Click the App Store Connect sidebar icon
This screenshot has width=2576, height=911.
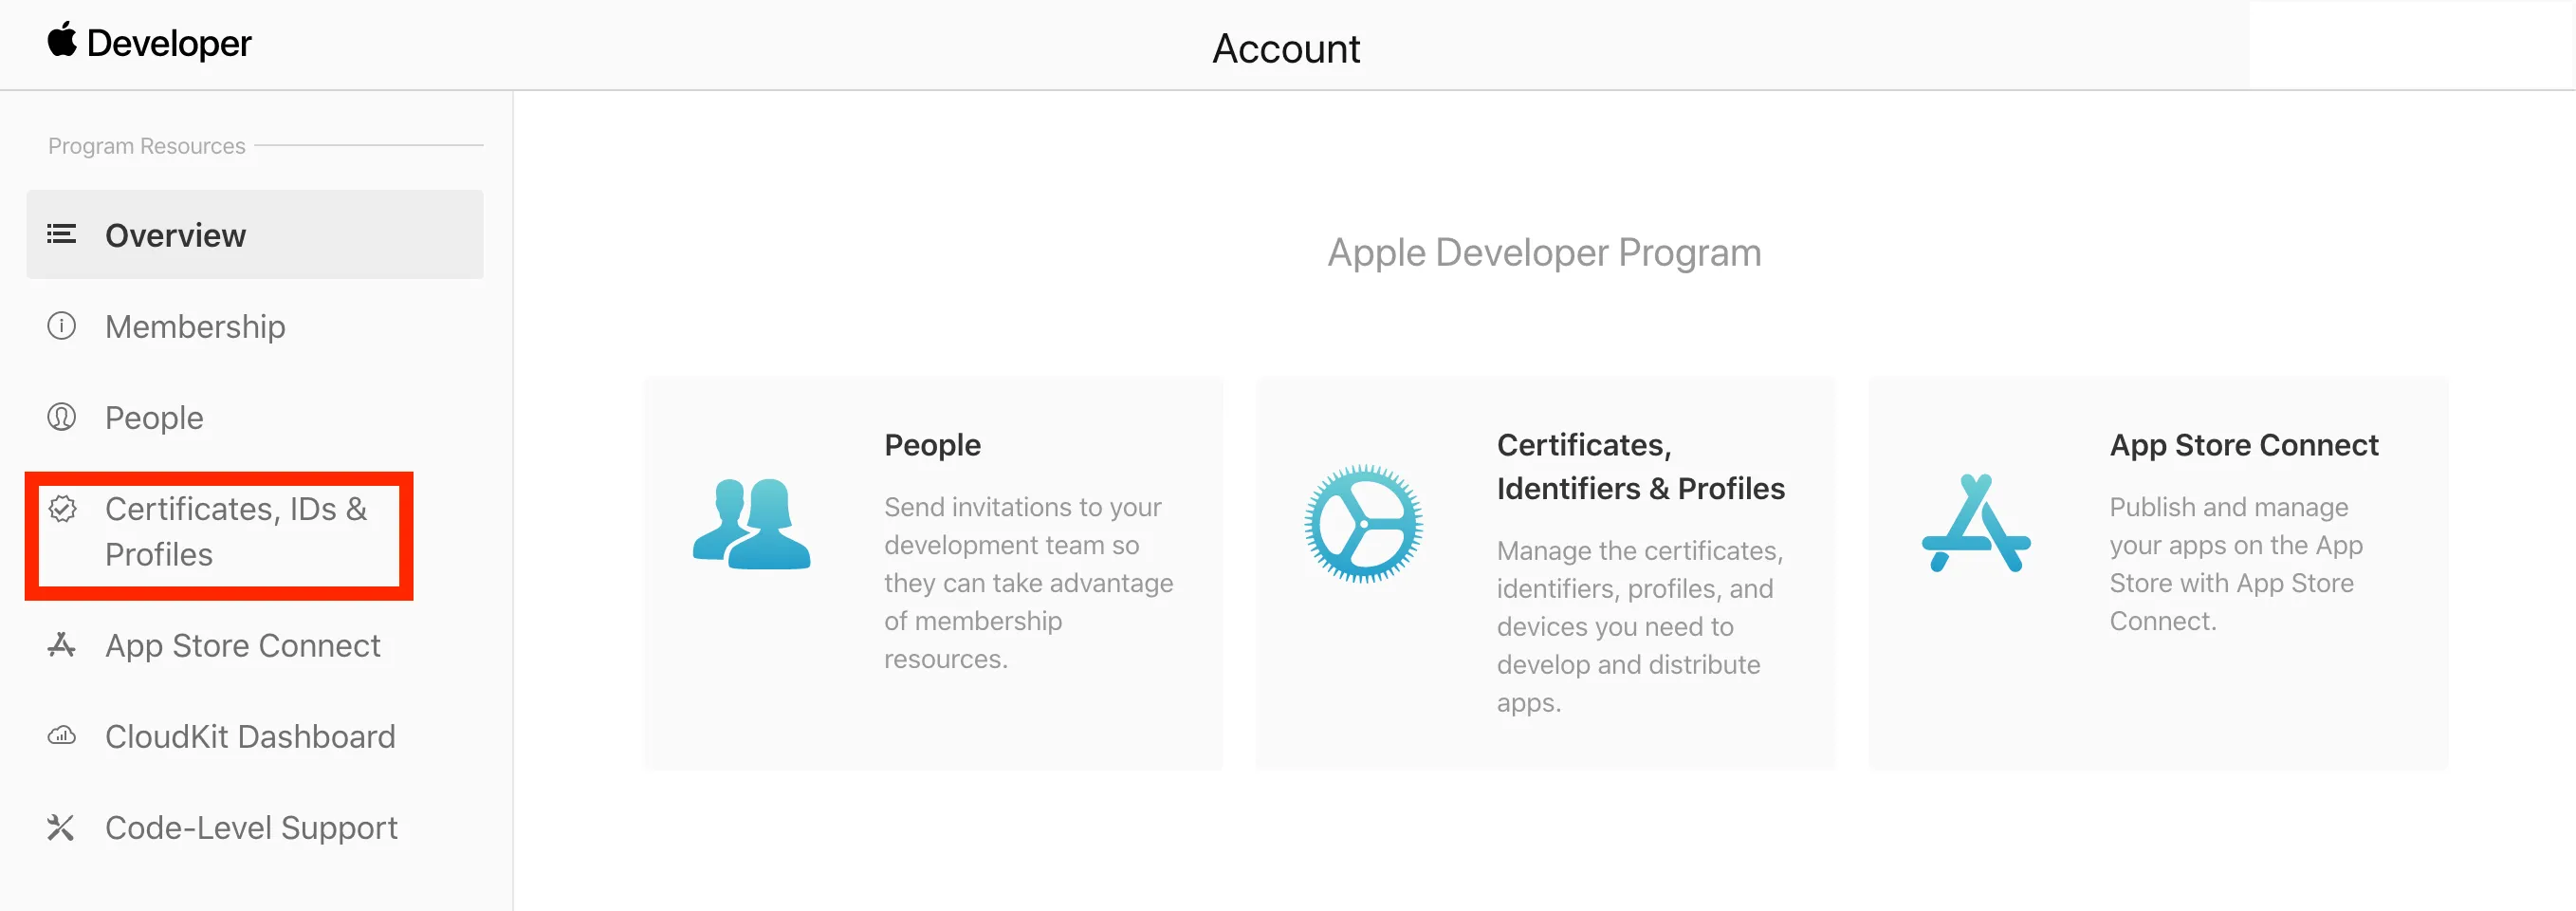62,645
